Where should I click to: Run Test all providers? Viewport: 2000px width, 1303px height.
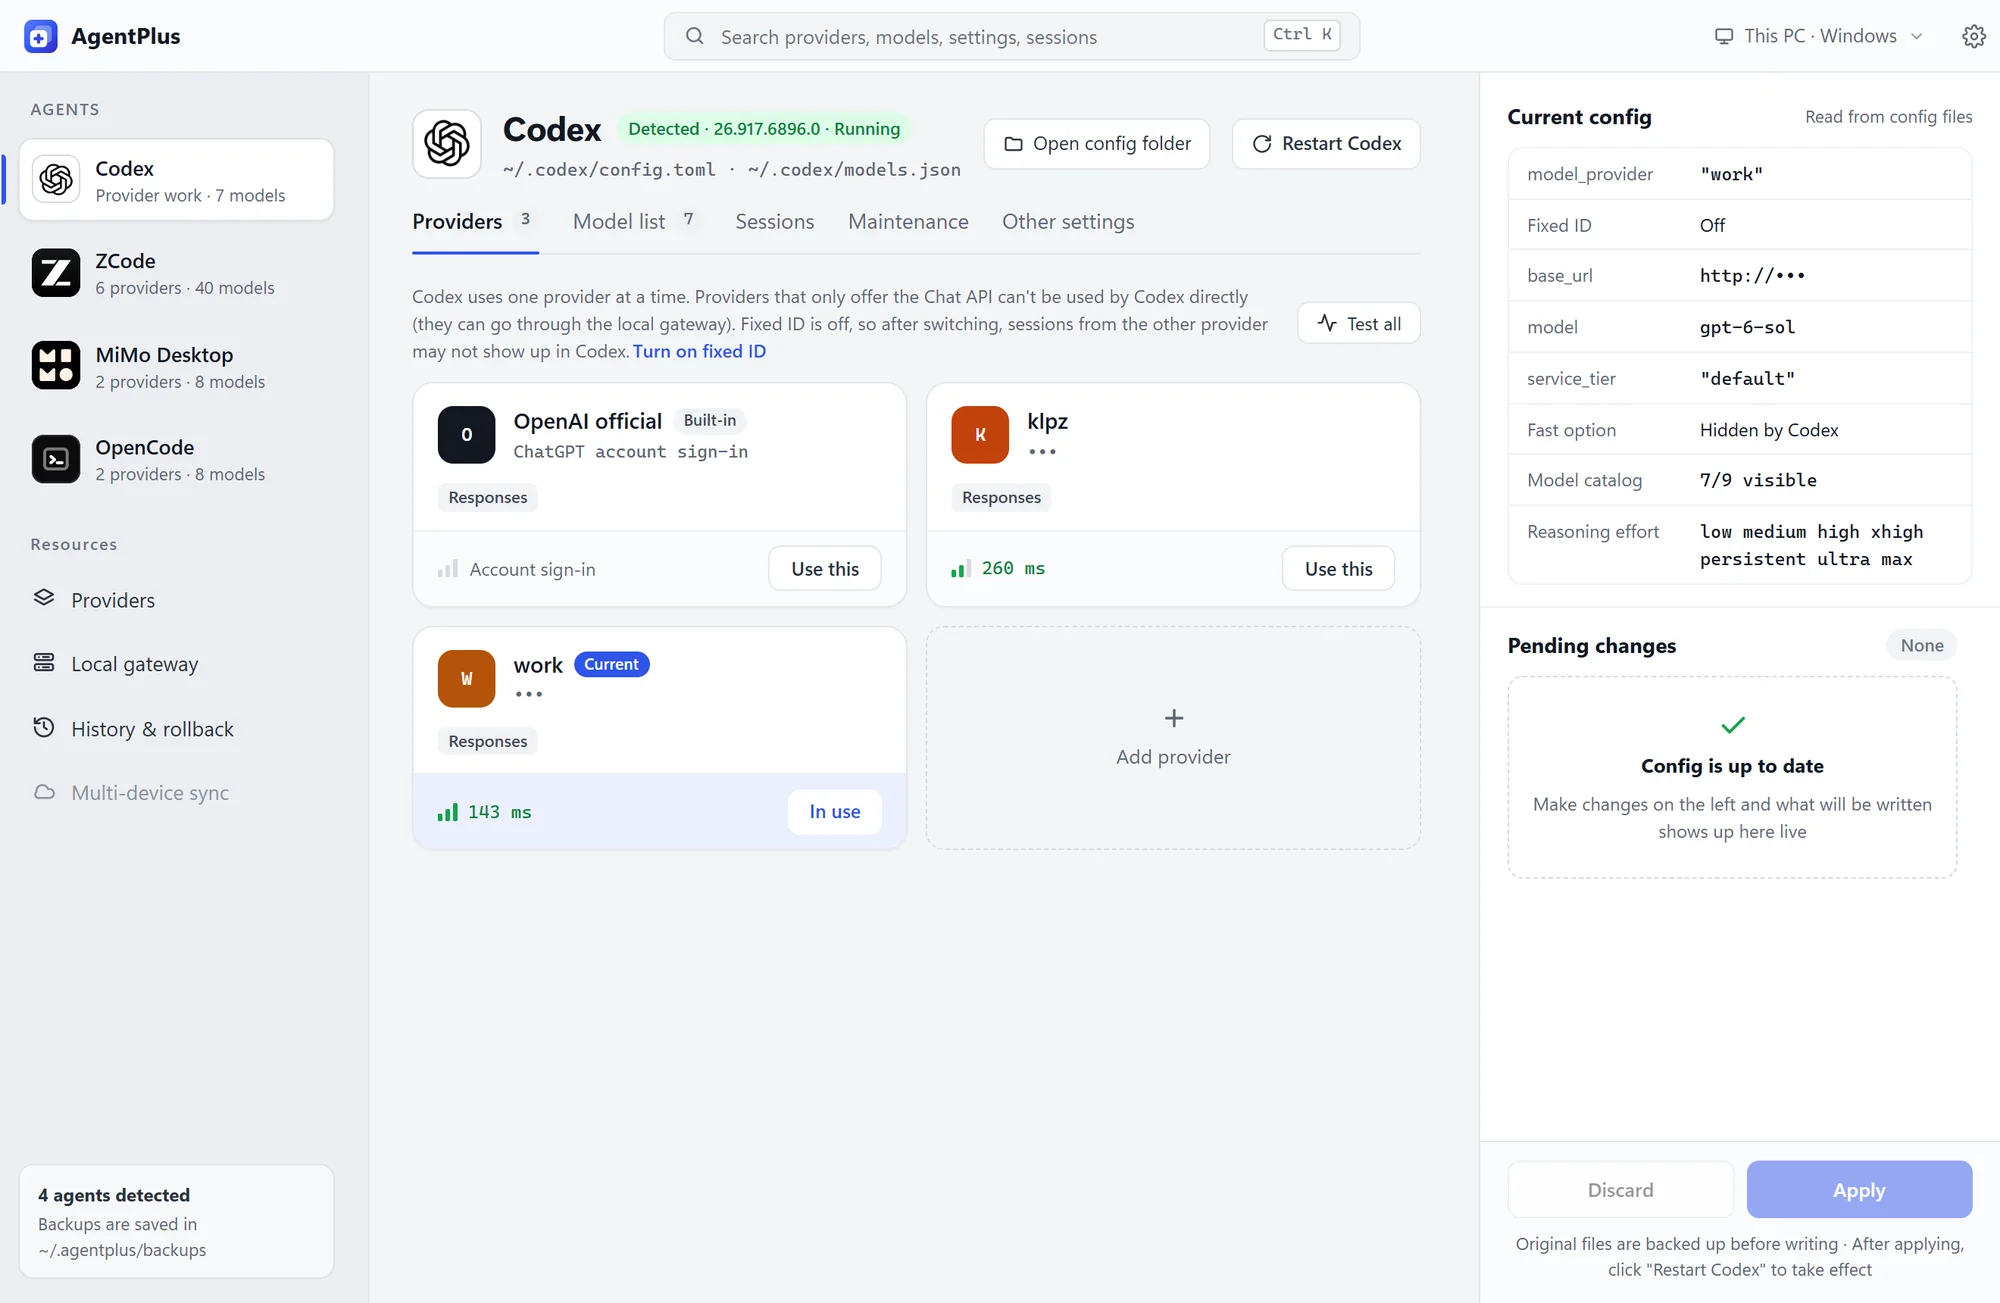click(x=1359, y=323)
